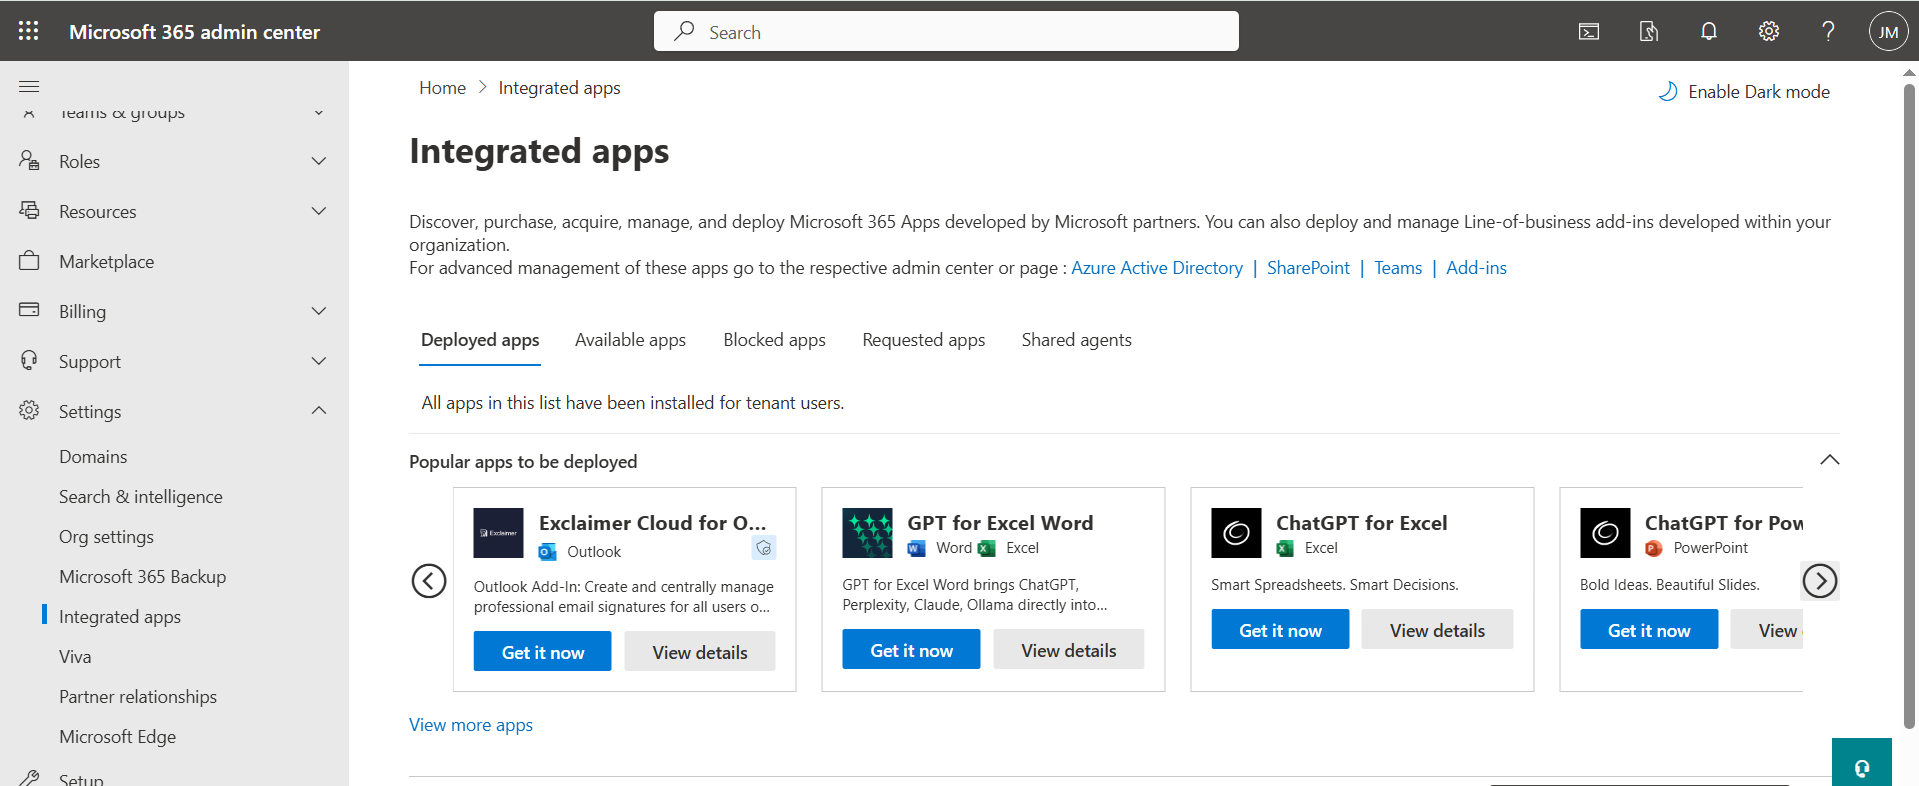Screen dimensions: 1919x786
Task: Click the Outlook icon on Exclaimer card
Action: (547, 552)
